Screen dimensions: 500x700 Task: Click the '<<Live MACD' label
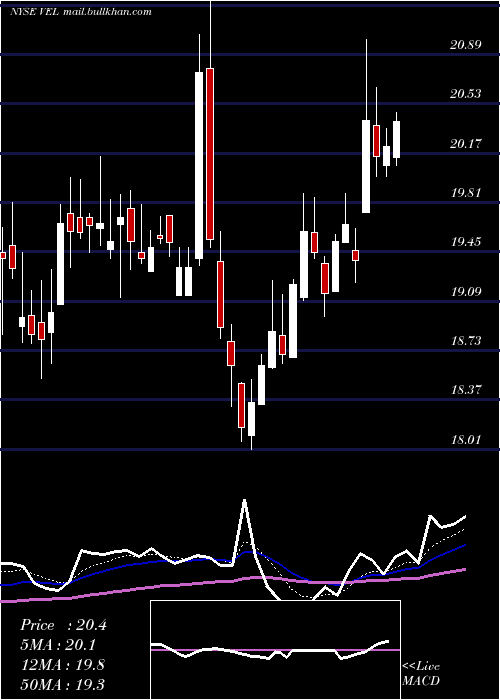pos(421,673)
